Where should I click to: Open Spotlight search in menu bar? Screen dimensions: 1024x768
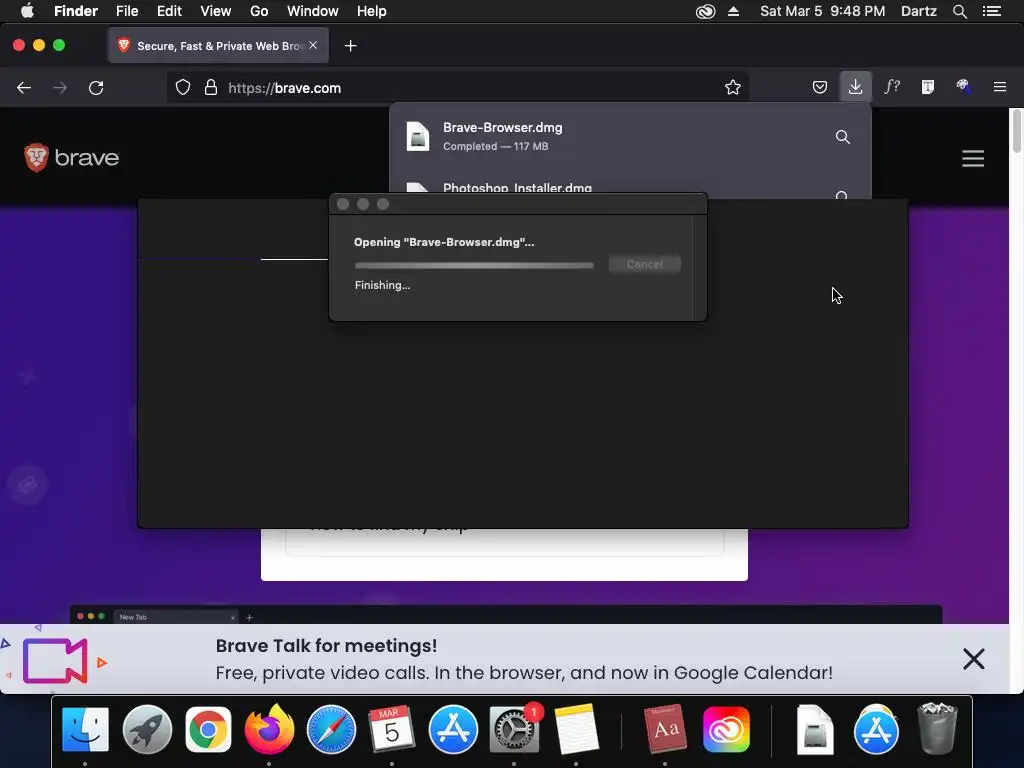(x=959, y=11)
